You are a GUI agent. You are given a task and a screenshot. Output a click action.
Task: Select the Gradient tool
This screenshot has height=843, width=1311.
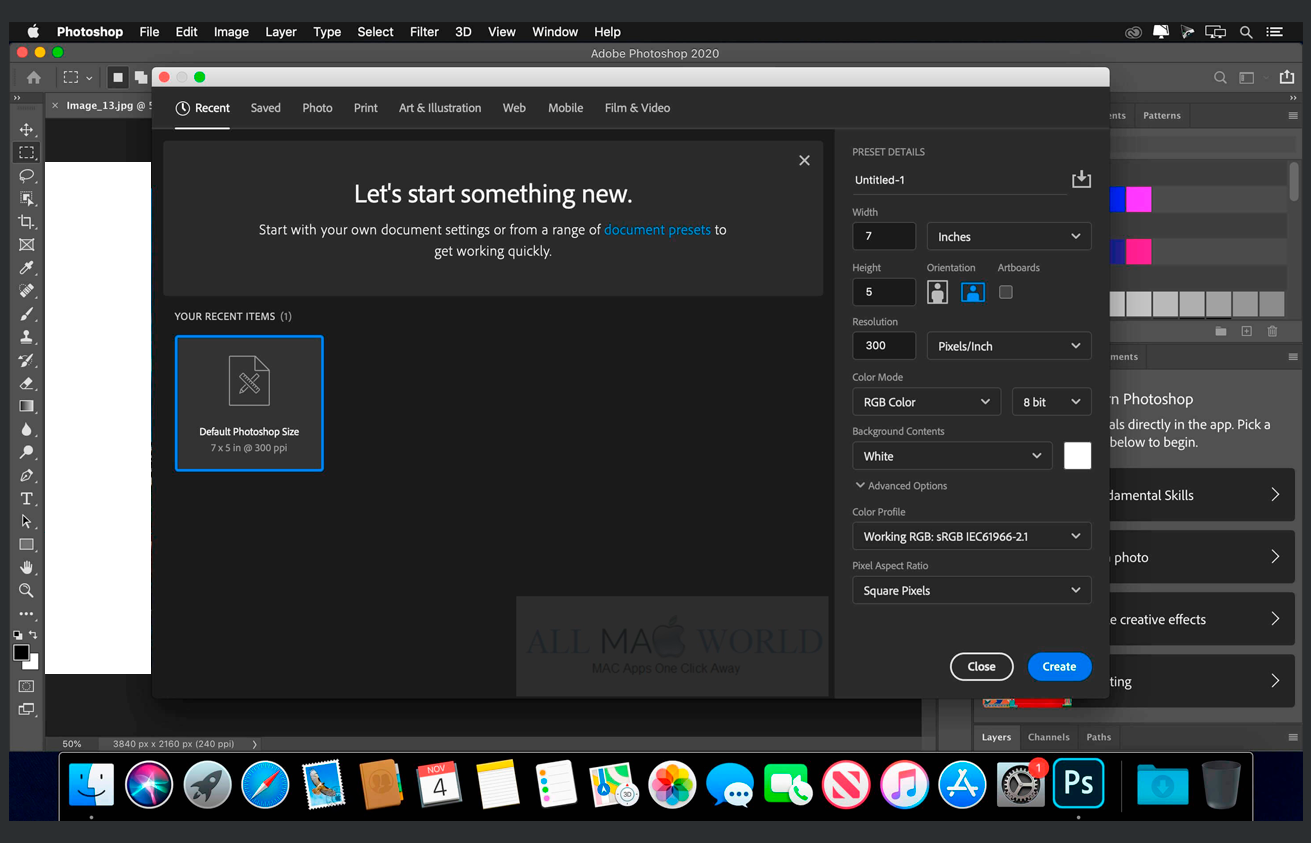[x=27, y=406]
